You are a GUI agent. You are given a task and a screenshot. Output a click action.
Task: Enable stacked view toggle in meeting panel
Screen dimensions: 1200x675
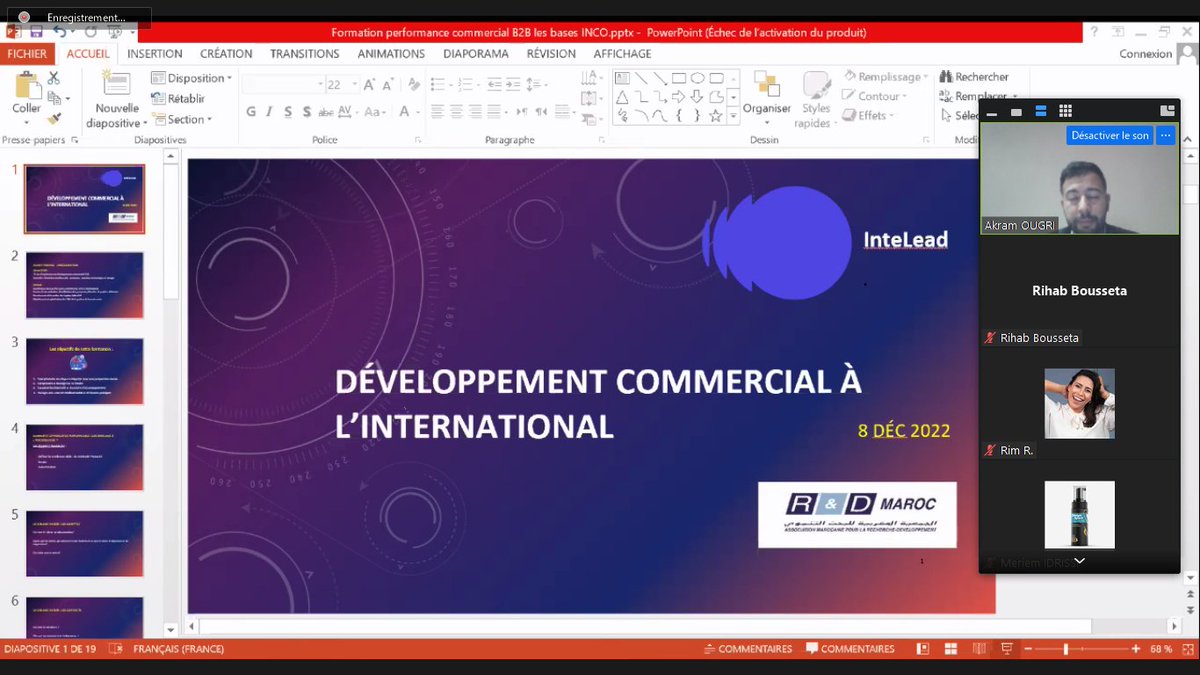click(1040, 110)
